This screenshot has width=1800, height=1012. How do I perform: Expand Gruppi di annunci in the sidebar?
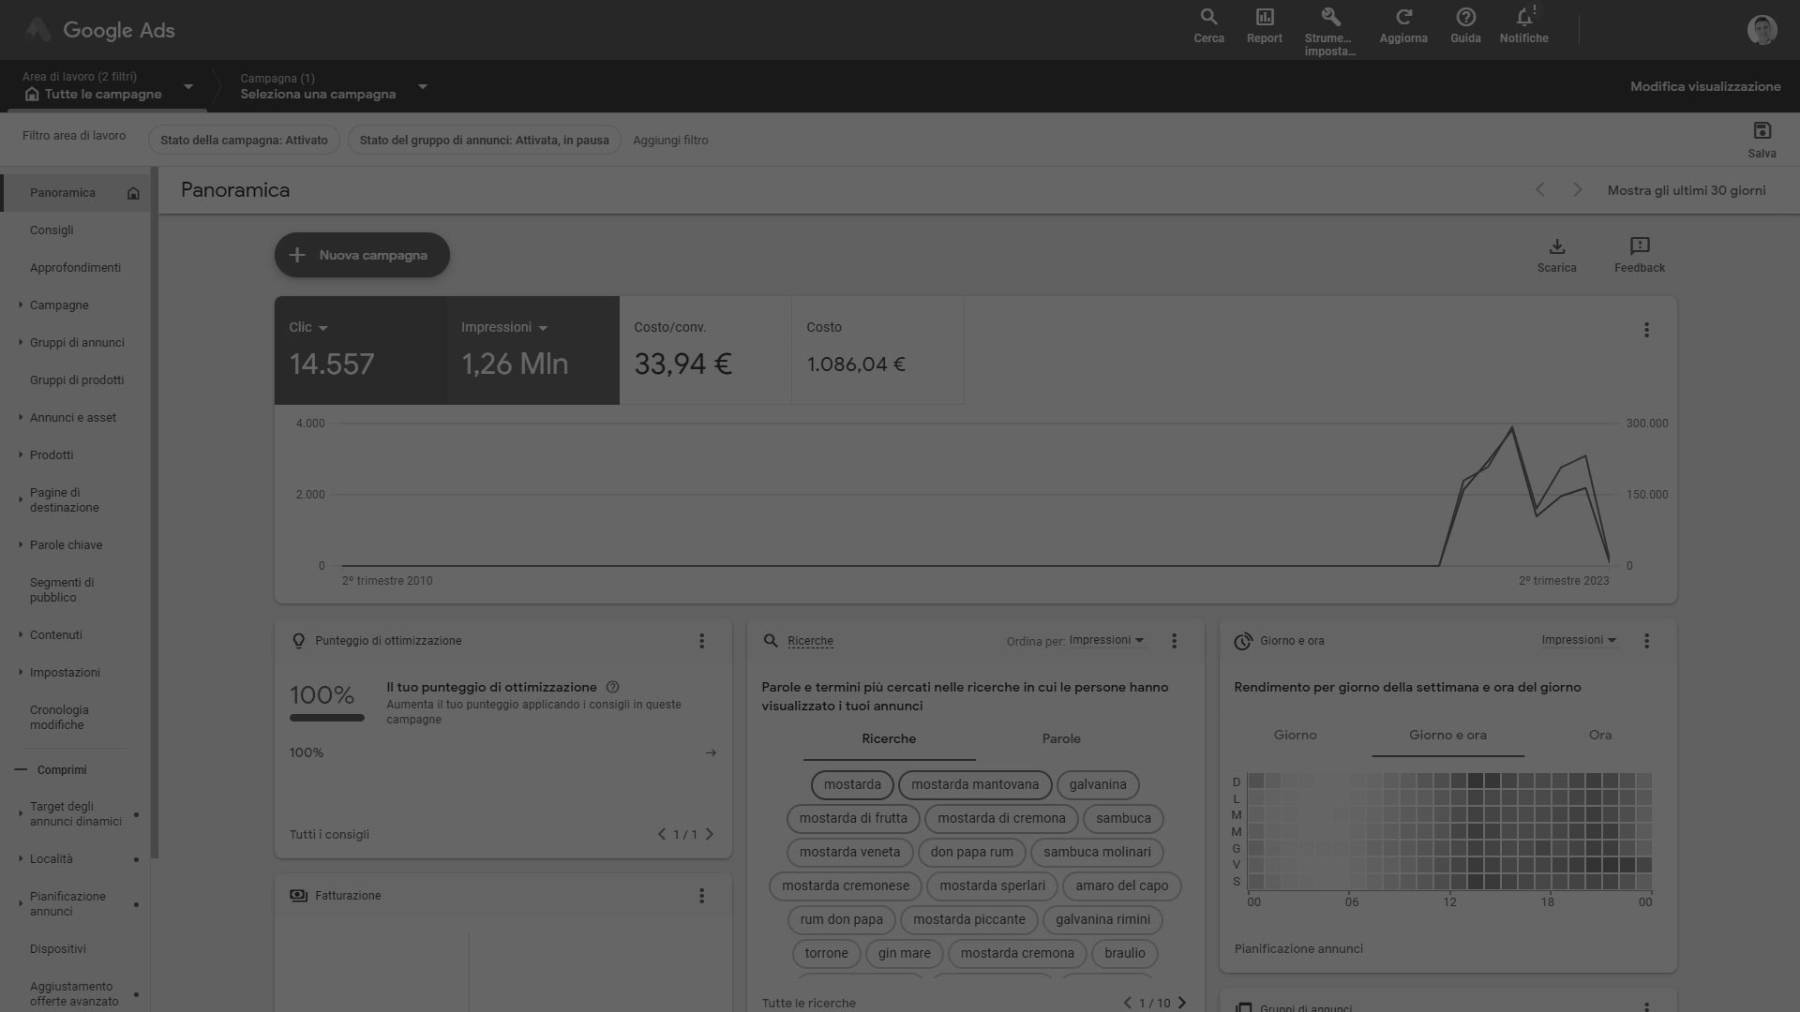point(20,342)
